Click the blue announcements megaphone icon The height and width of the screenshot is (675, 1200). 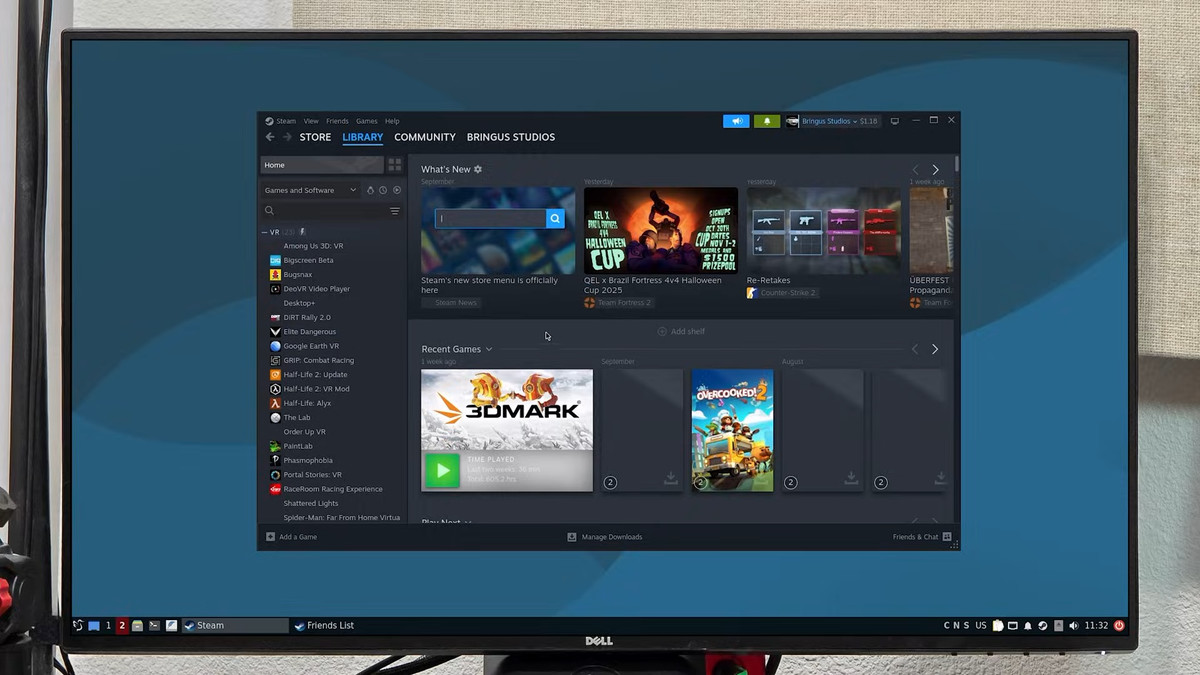tap(736, 121)
